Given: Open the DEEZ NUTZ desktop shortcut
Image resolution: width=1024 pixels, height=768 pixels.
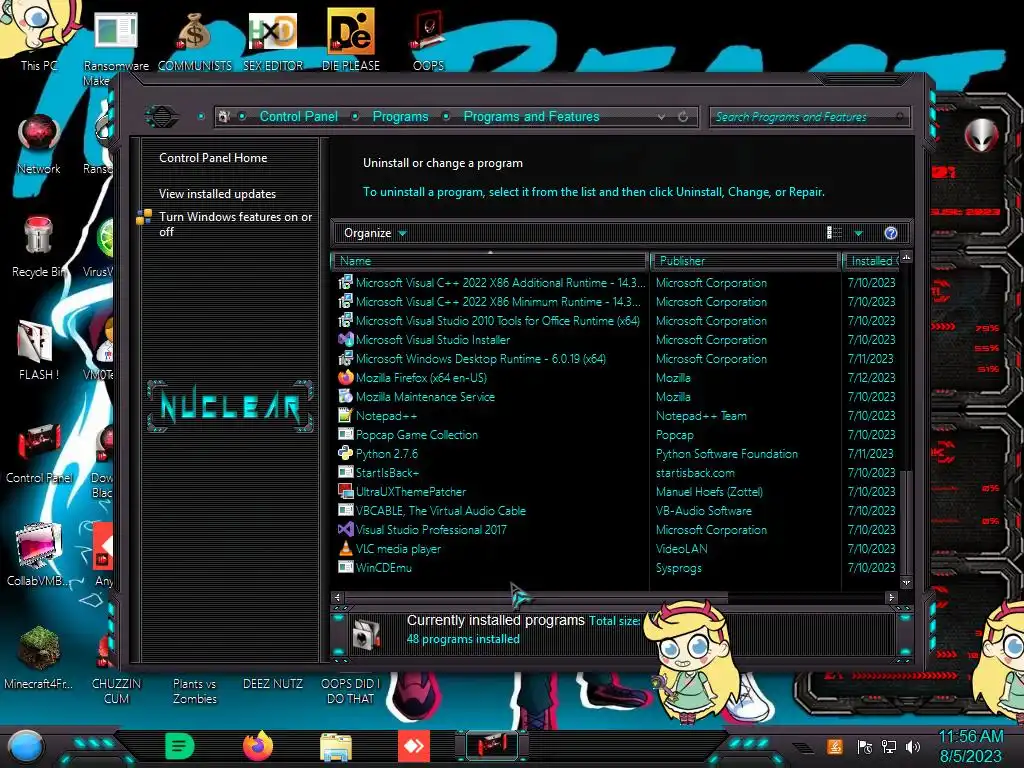Looking at the screenshot, I should 273,684.
